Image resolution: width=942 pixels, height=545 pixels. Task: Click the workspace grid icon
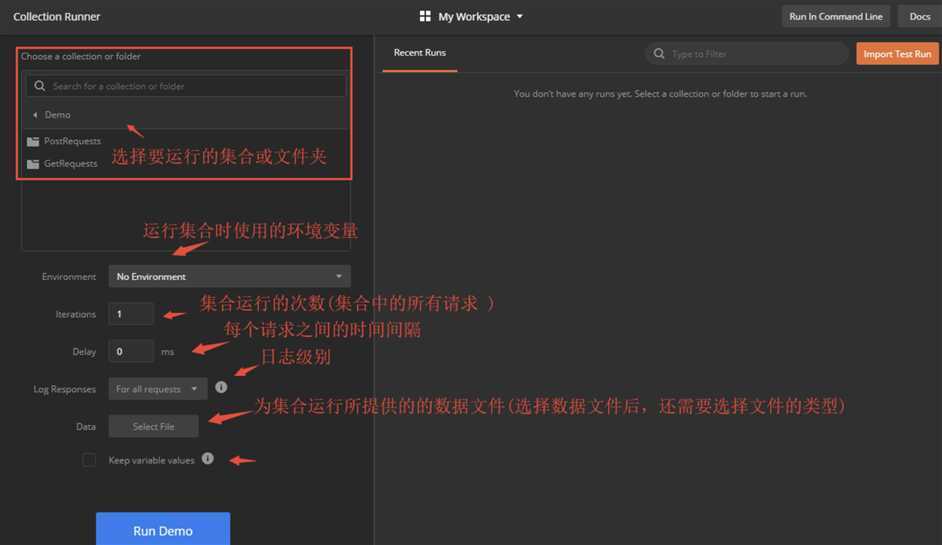(x=425, y=16)
